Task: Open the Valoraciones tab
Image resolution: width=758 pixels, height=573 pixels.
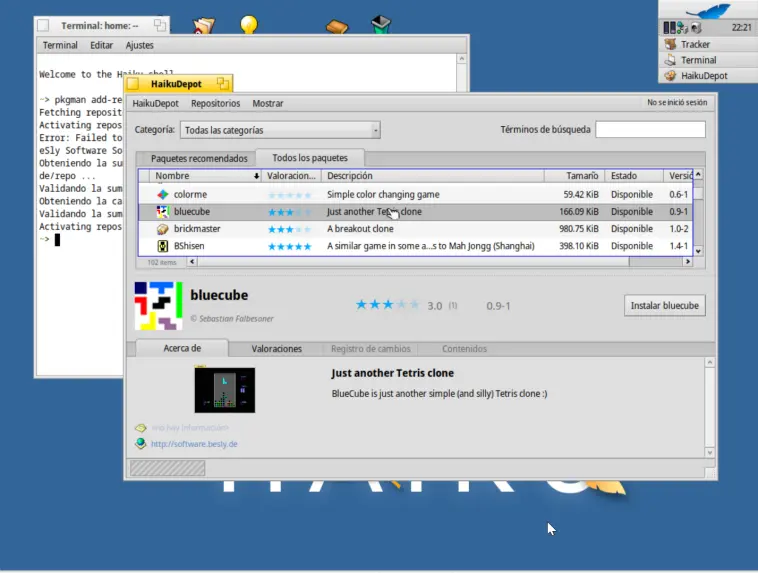Action: coord(277,349)
